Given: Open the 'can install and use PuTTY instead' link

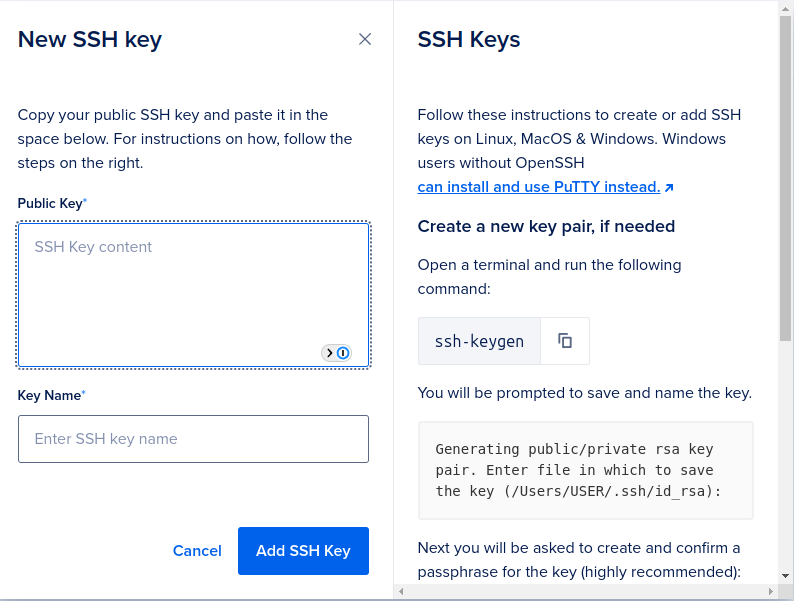Looking at the screenshot, I should 539,187.
